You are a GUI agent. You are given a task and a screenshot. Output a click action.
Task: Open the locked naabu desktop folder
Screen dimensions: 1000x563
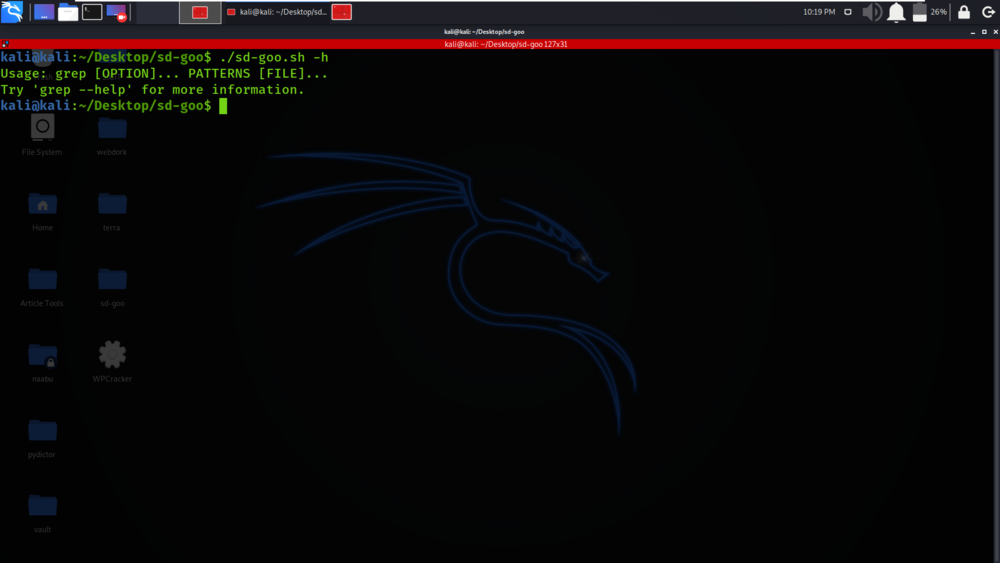coord(43,362)
